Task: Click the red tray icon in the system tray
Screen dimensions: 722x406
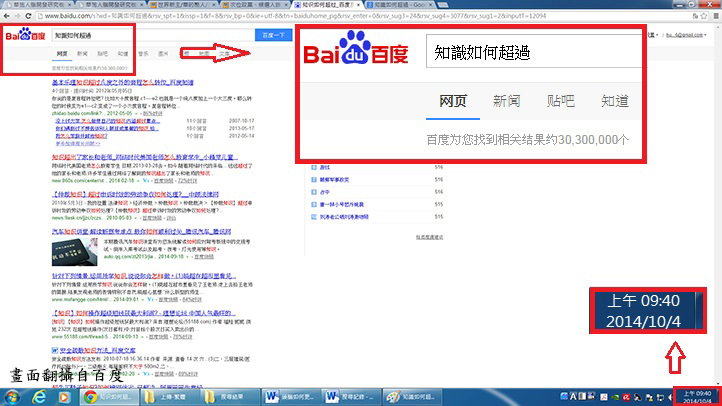Action: click(x=626, y=397)
